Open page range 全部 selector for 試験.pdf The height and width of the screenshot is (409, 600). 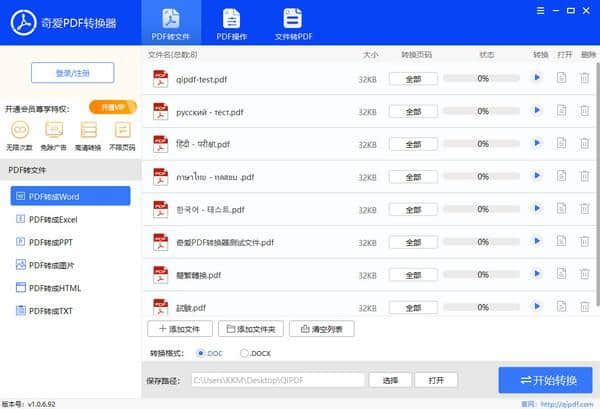pyautogui.click(x=413, y=306)
